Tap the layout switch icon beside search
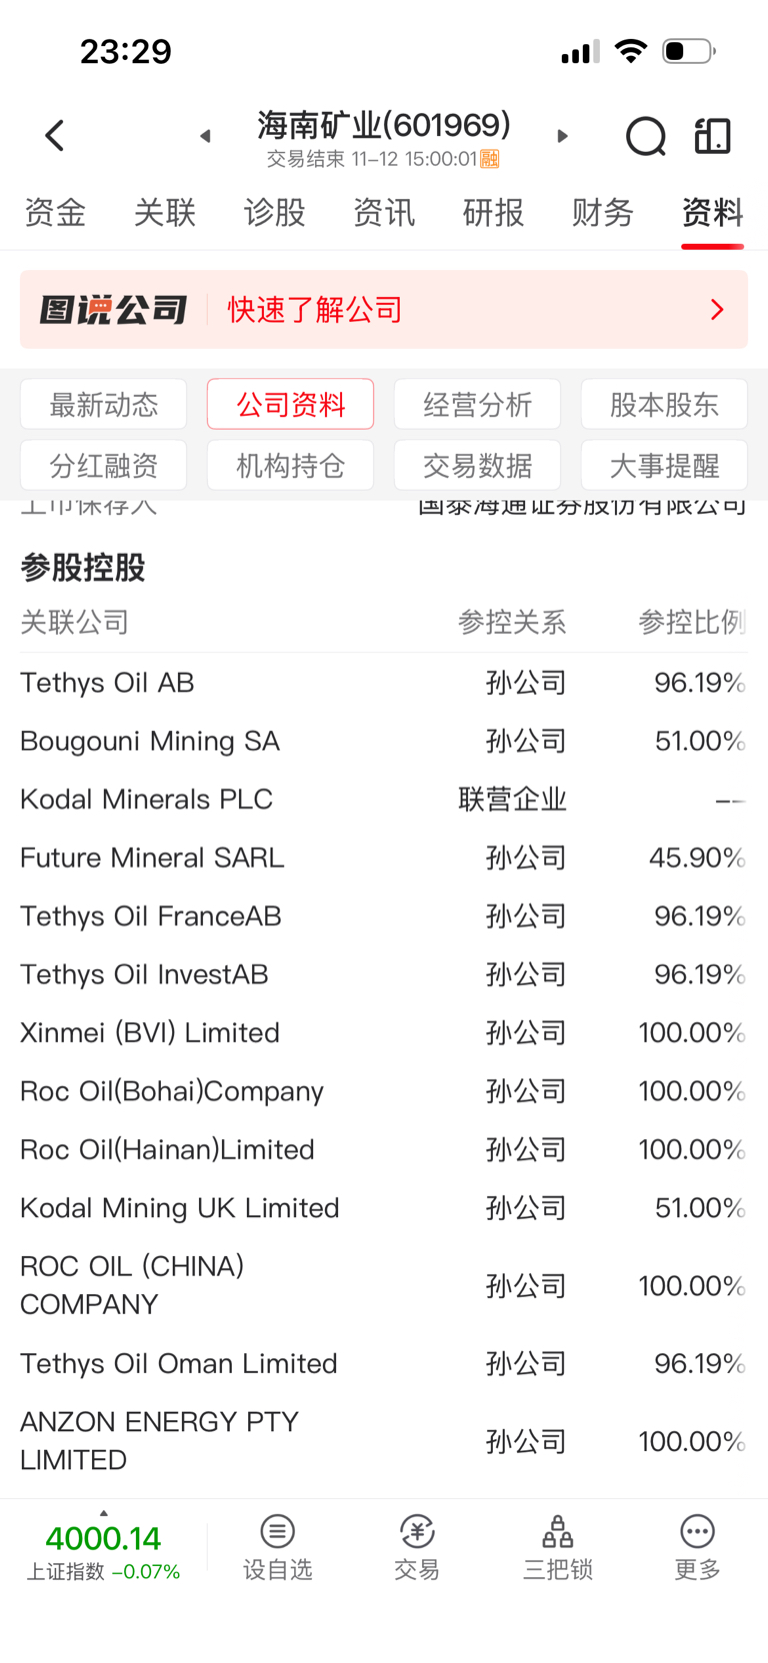The image size is (768, 1663). tap(712, 136)
